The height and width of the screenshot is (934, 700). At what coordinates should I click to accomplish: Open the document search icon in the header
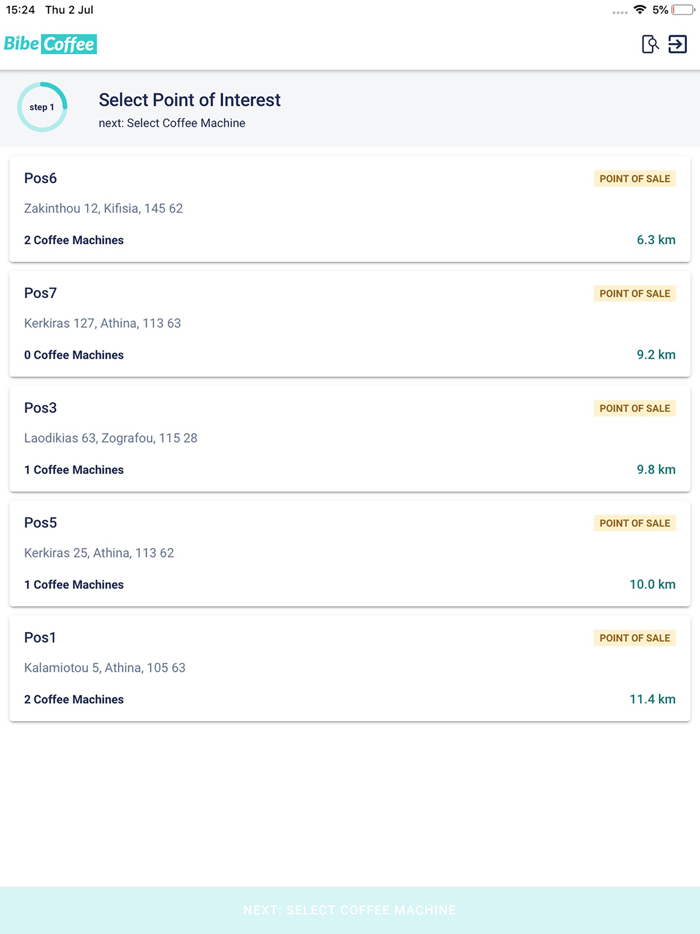click(648, 45)
